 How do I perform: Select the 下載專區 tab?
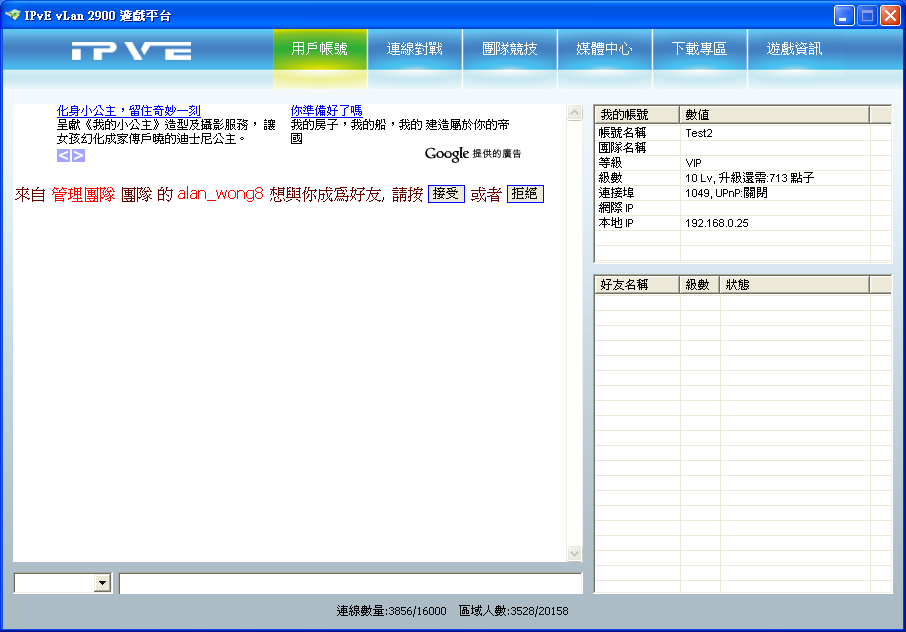[699, 49]
